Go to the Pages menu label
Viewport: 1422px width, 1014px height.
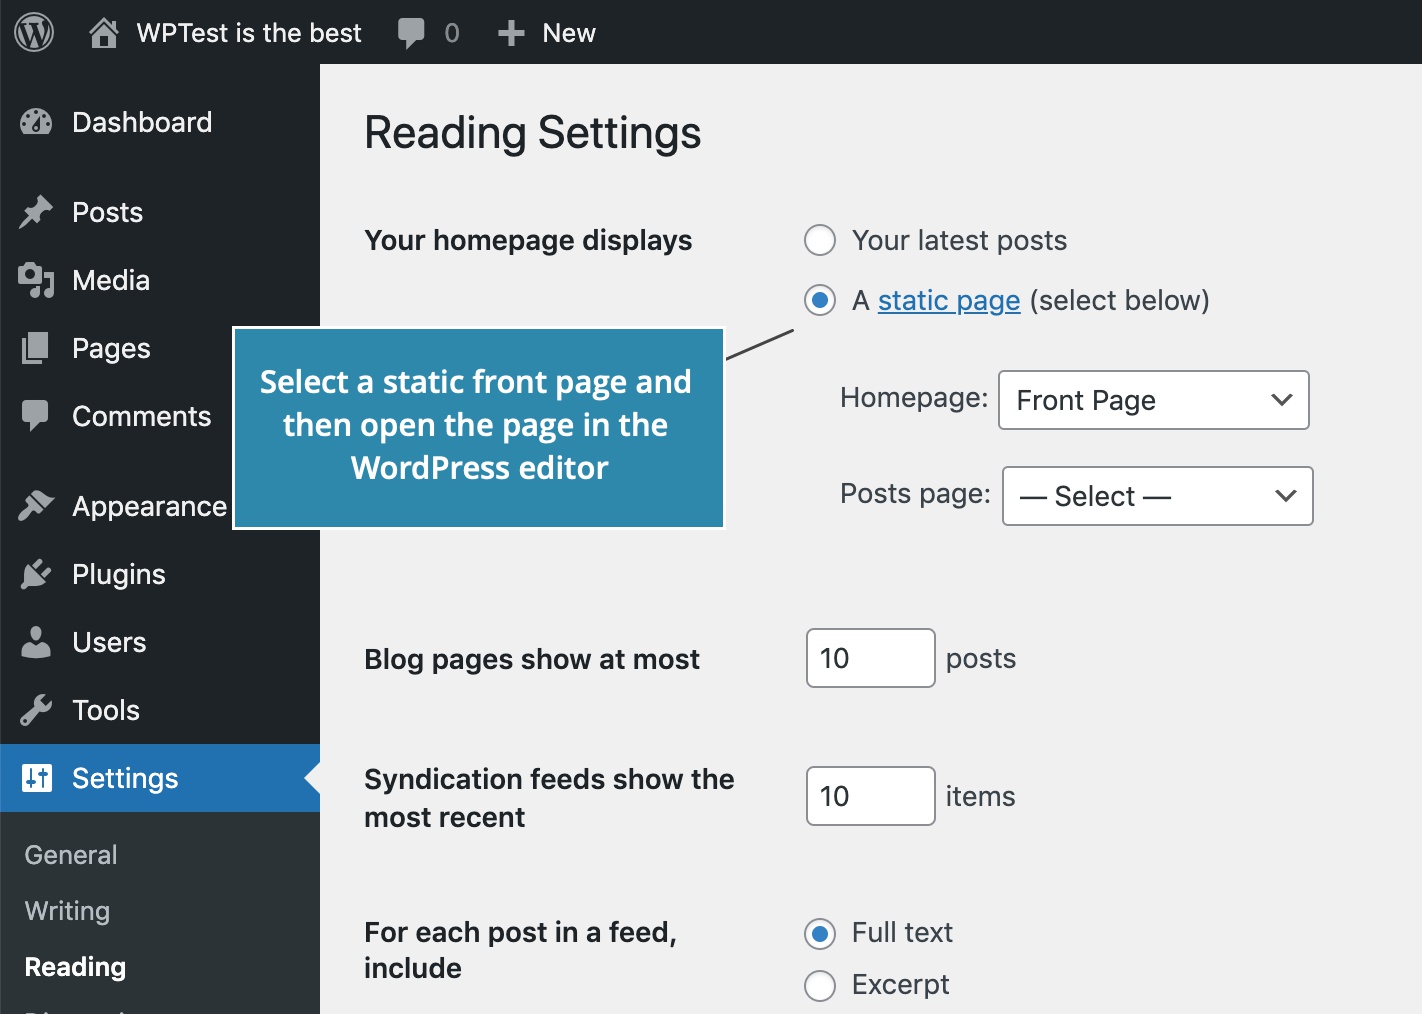pyautogui.click(x=111, y=348)
